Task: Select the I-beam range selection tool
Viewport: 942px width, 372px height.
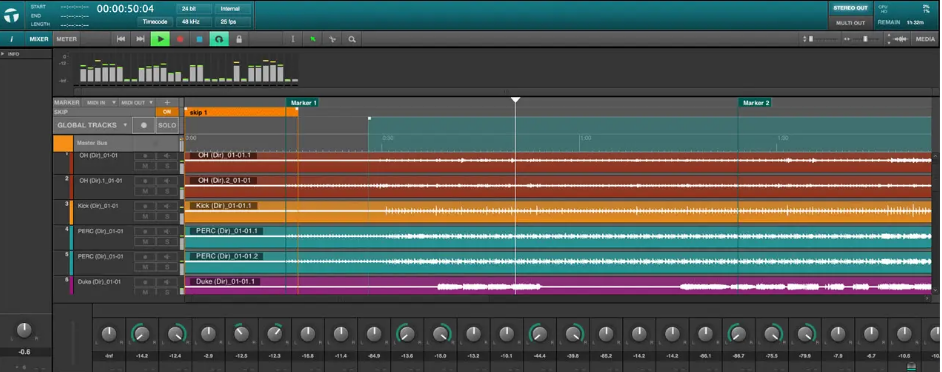Action: point(293,39)
